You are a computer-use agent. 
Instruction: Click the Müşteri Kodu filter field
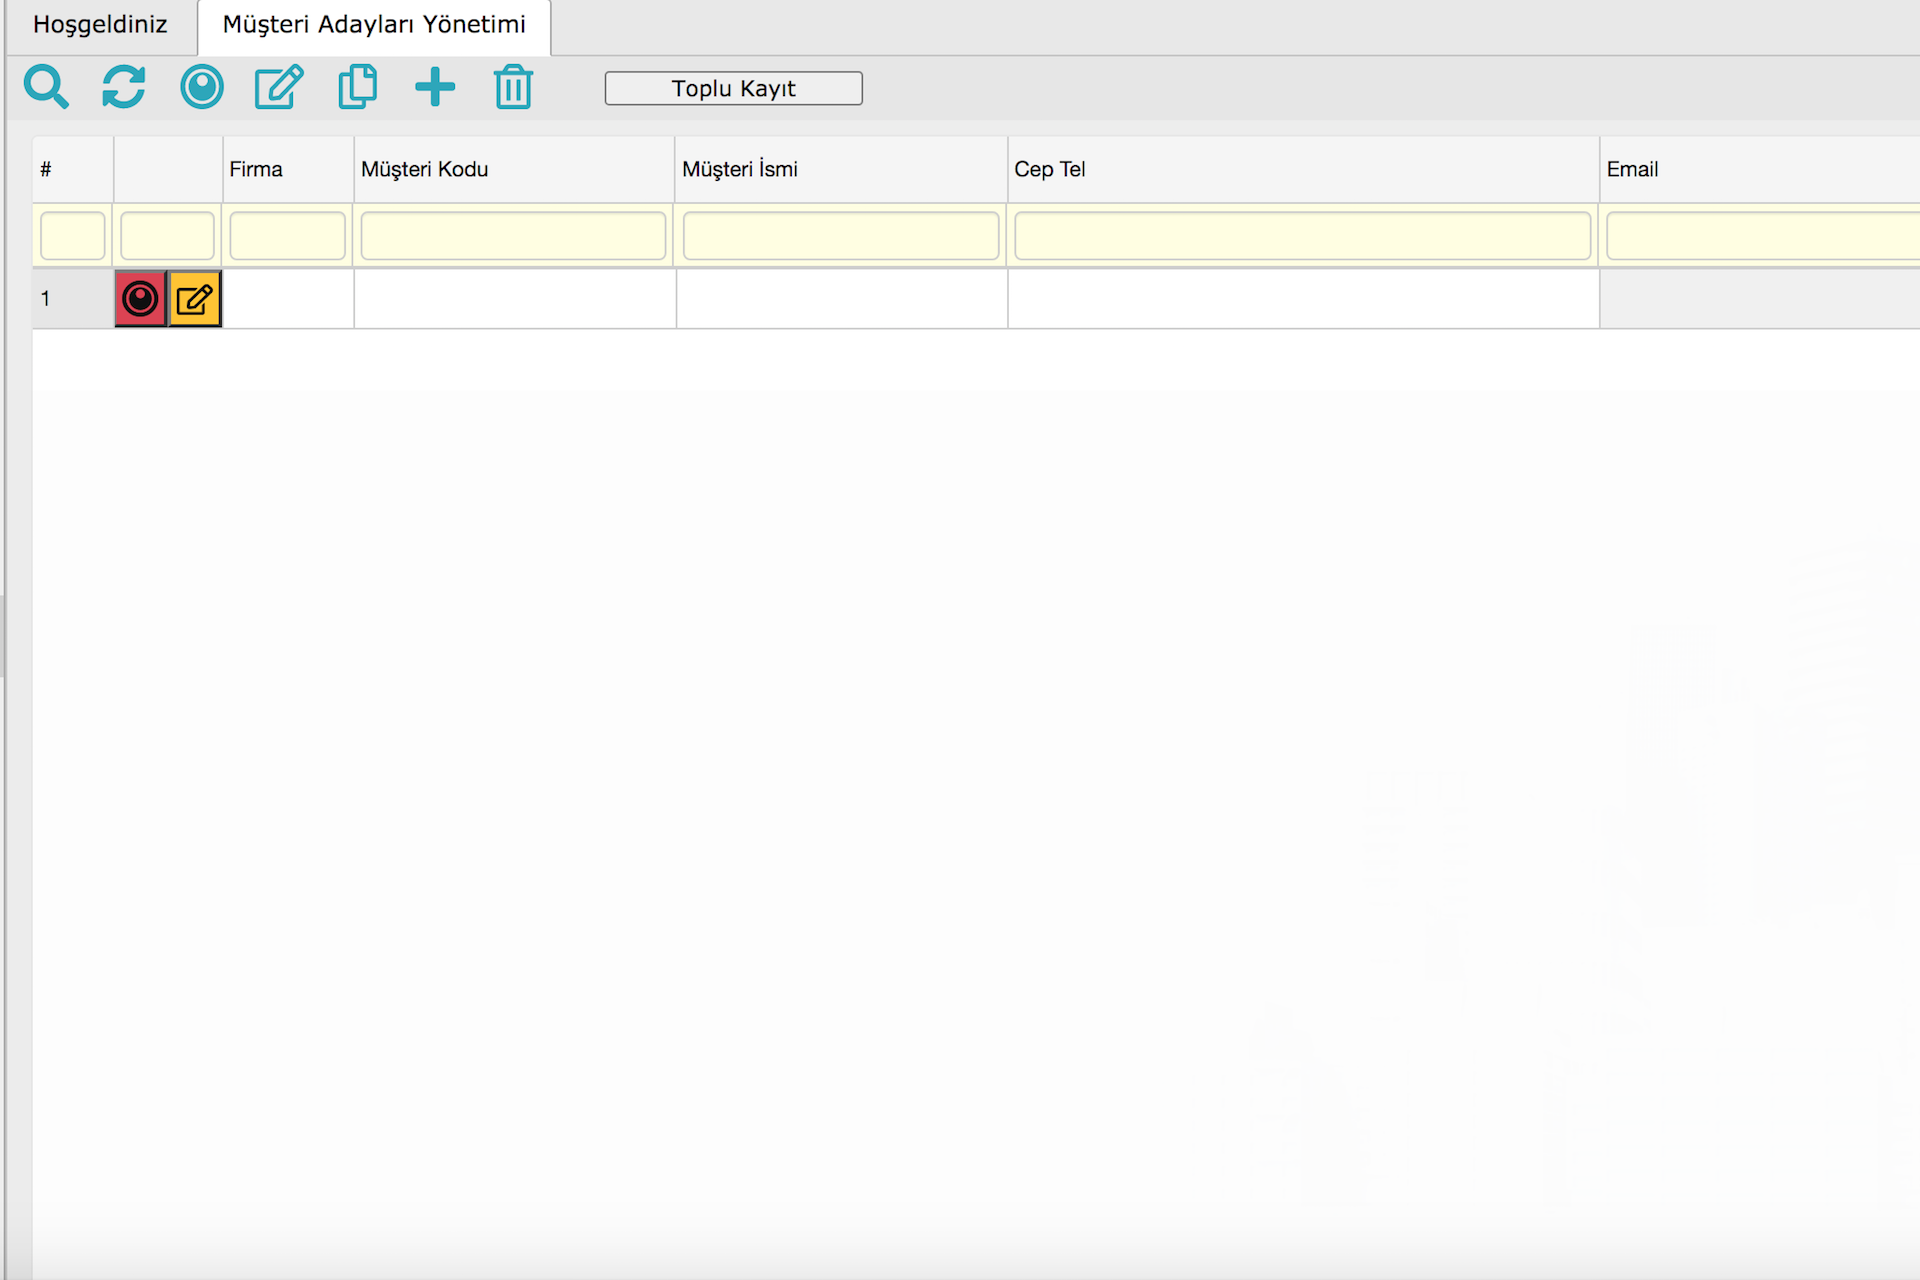click(513, 236)
